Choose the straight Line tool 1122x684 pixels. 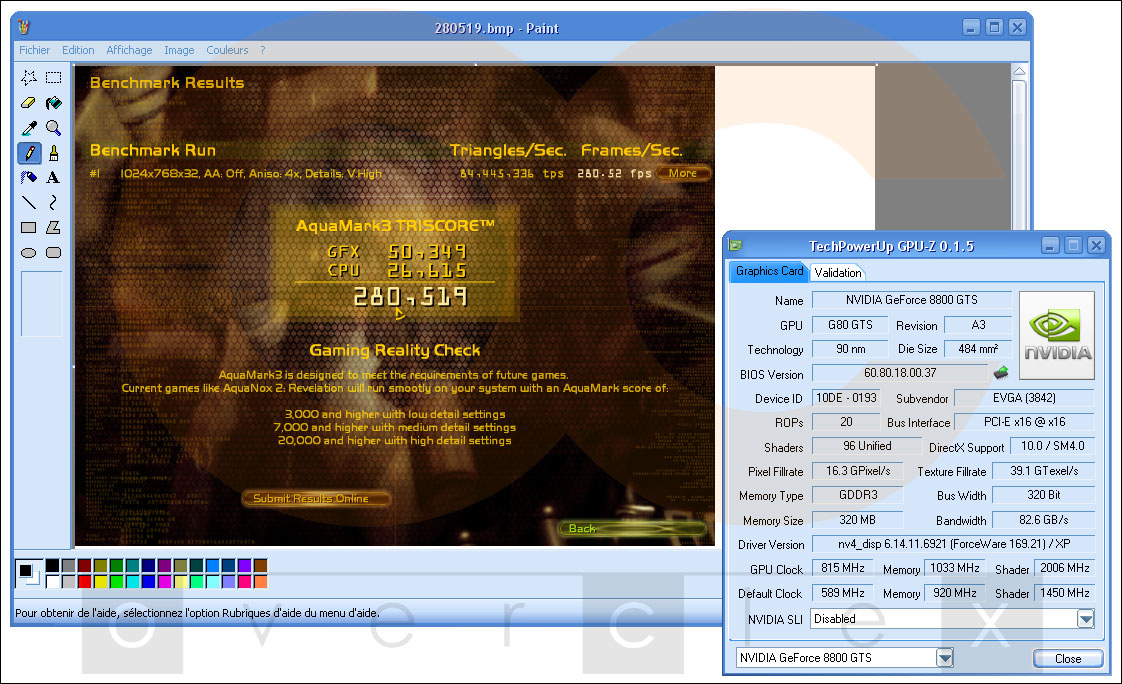point(29,202)
